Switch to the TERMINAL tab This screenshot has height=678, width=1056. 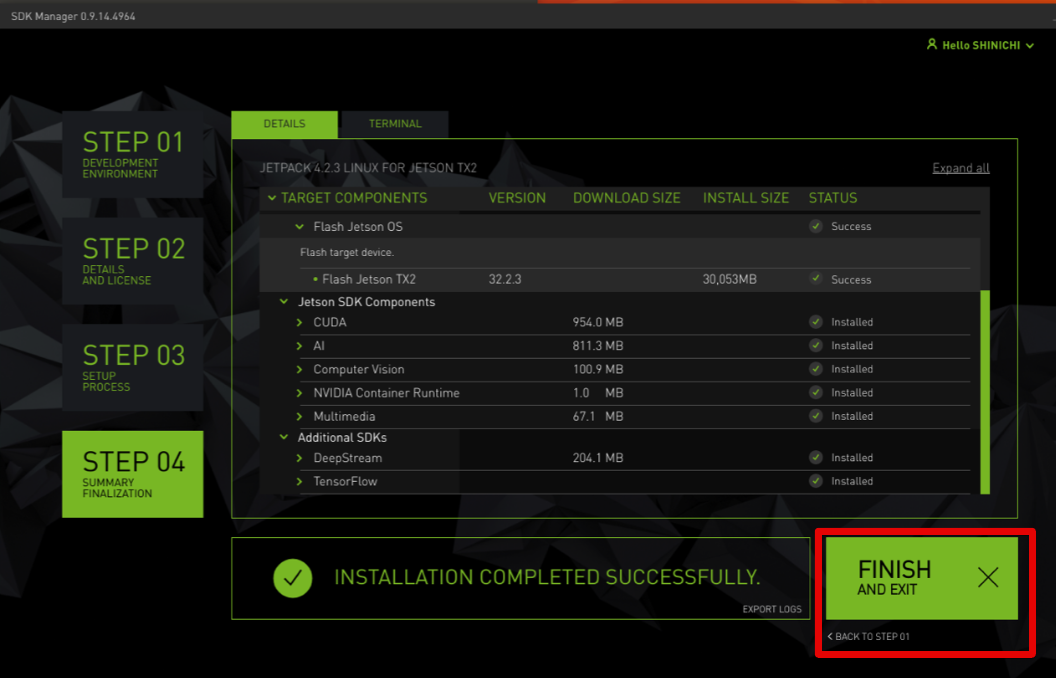coord(394,124)
